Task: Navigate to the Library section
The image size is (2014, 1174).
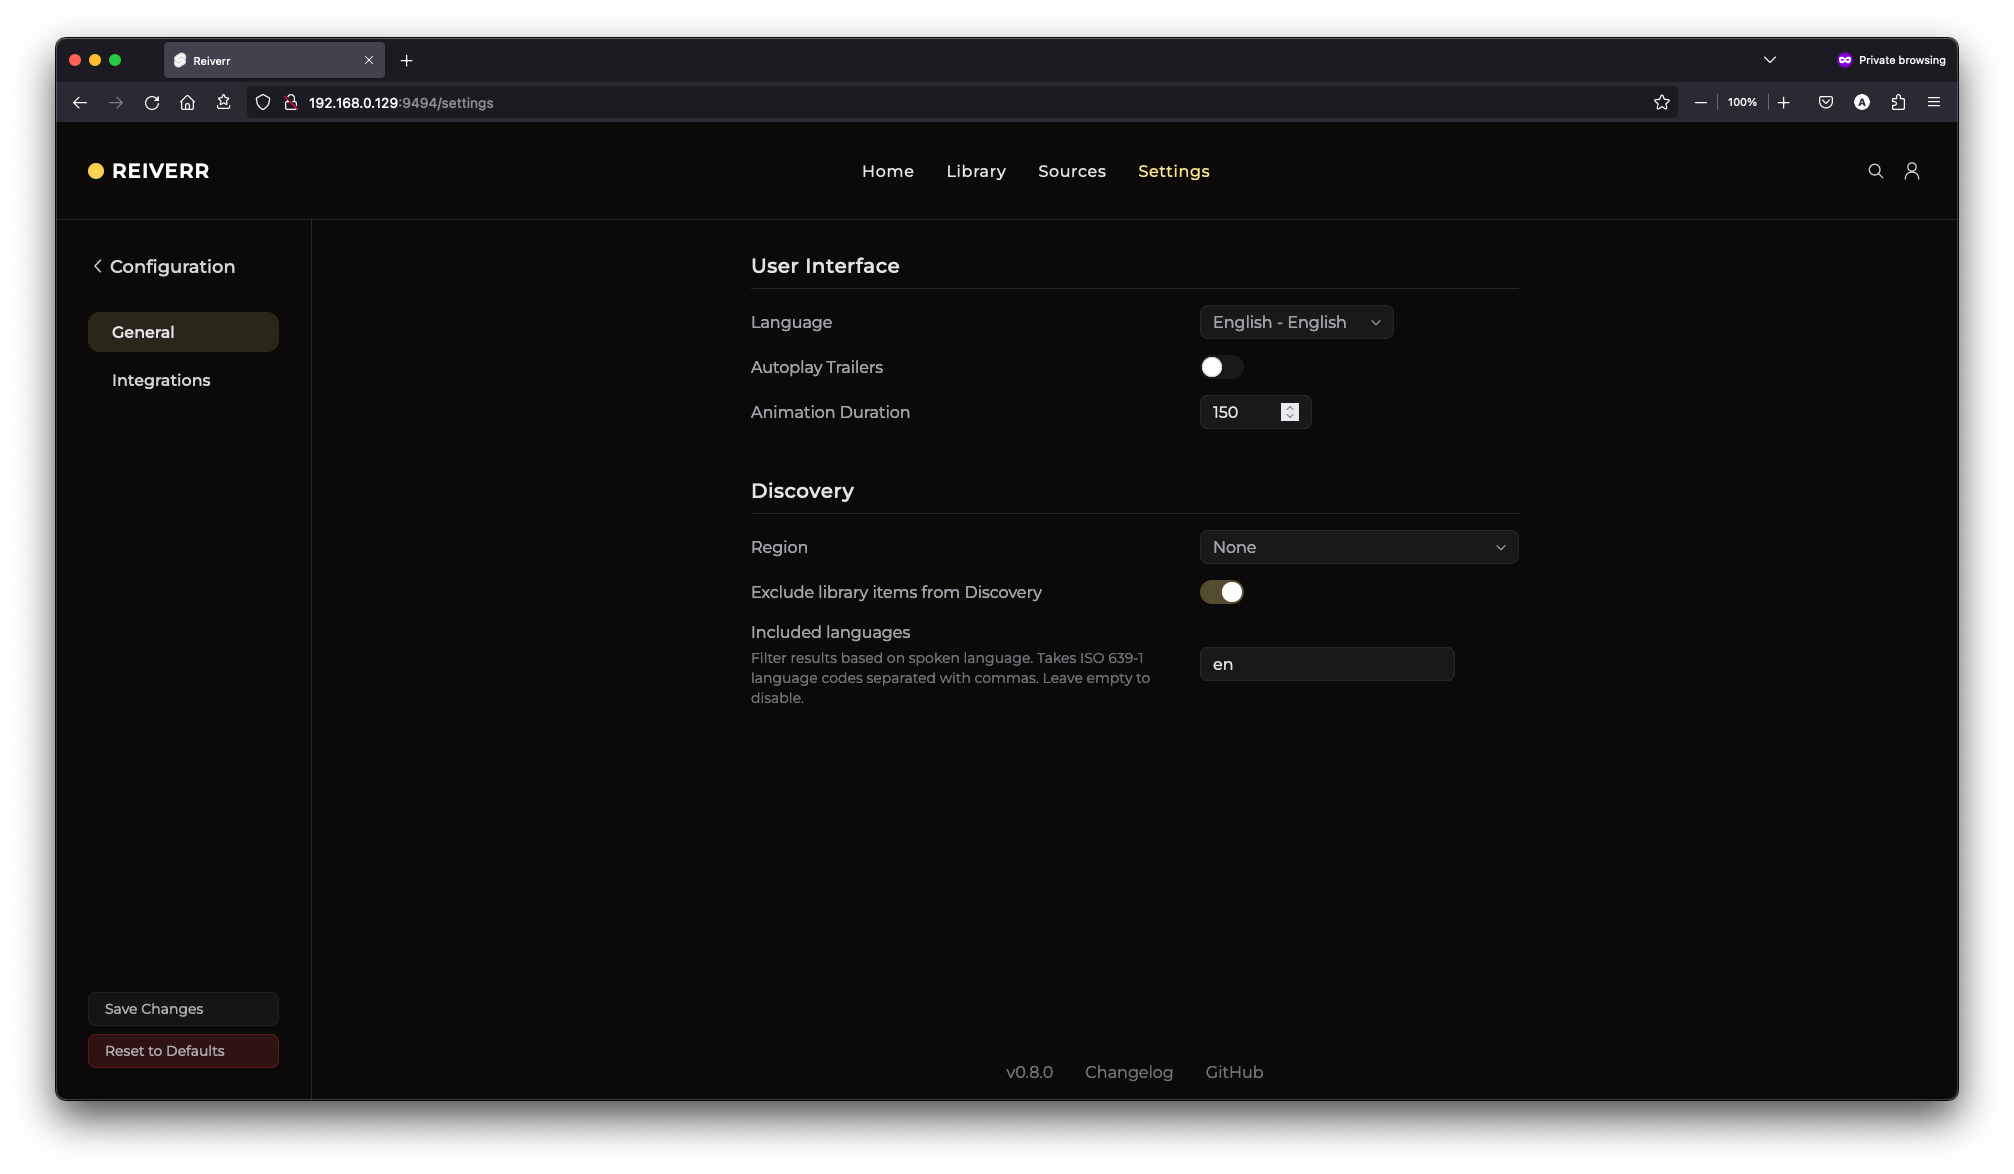Action: pos(976,171)
